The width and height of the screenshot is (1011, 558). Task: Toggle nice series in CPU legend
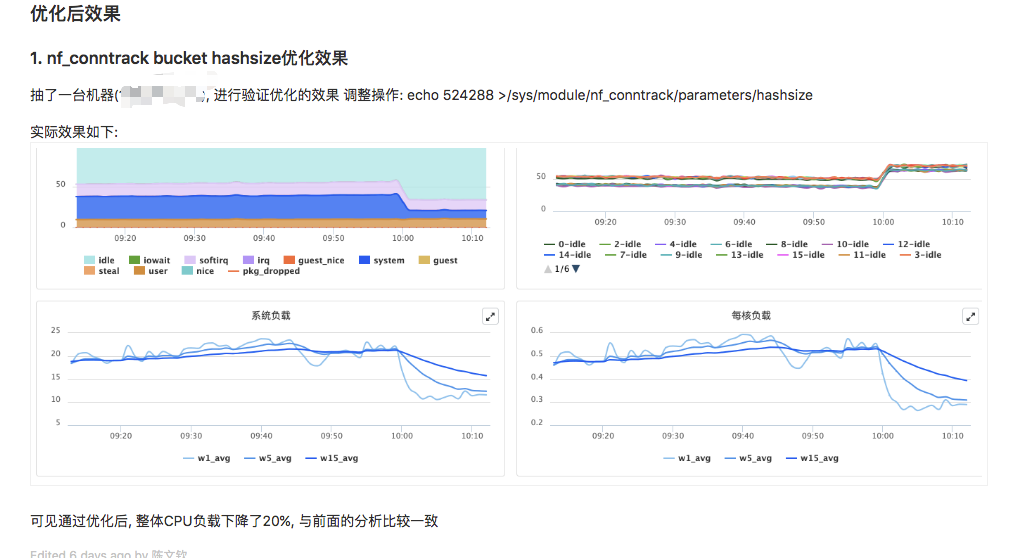click(197, 271)
